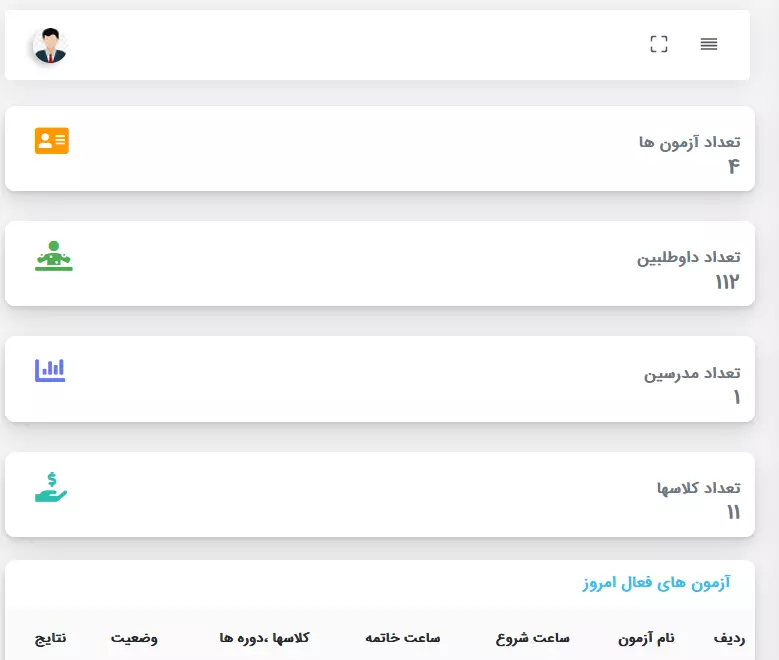This screenshot has height=660, width=779.
Task: Open the تعداد کلاسها card
Action: pos(380,495)
